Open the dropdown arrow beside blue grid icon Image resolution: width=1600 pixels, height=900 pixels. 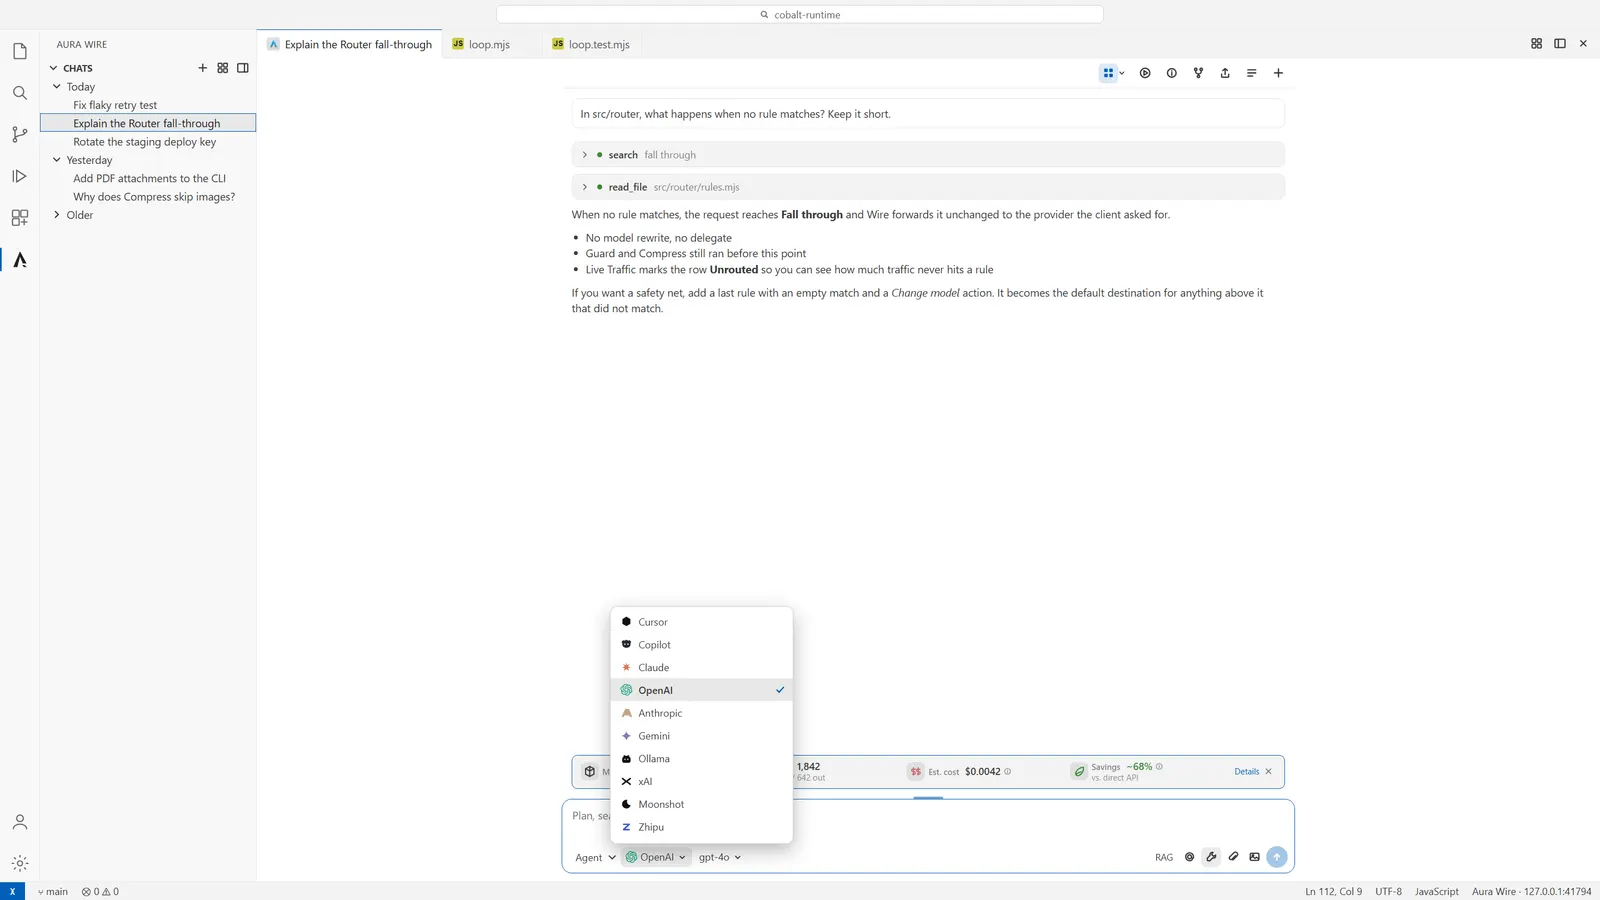tap(1122, 73)
